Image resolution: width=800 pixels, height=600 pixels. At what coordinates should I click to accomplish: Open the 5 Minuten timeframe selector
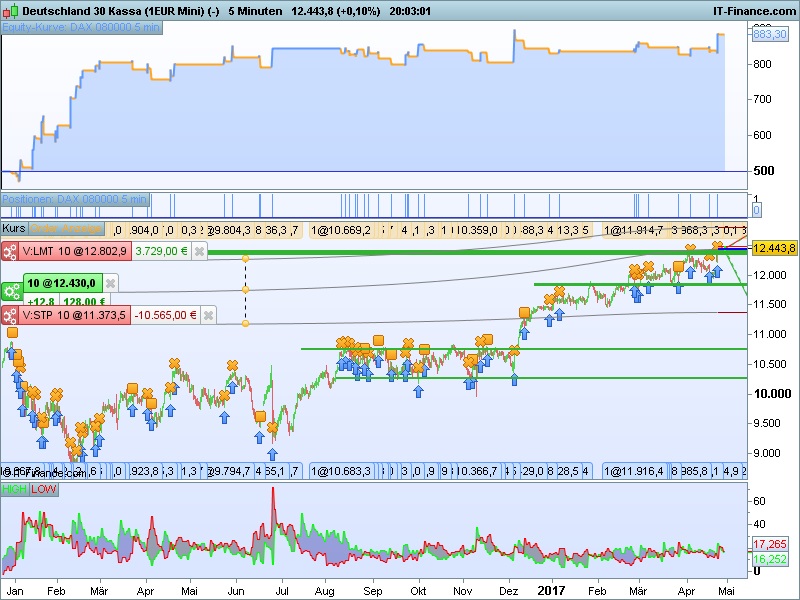255,11
